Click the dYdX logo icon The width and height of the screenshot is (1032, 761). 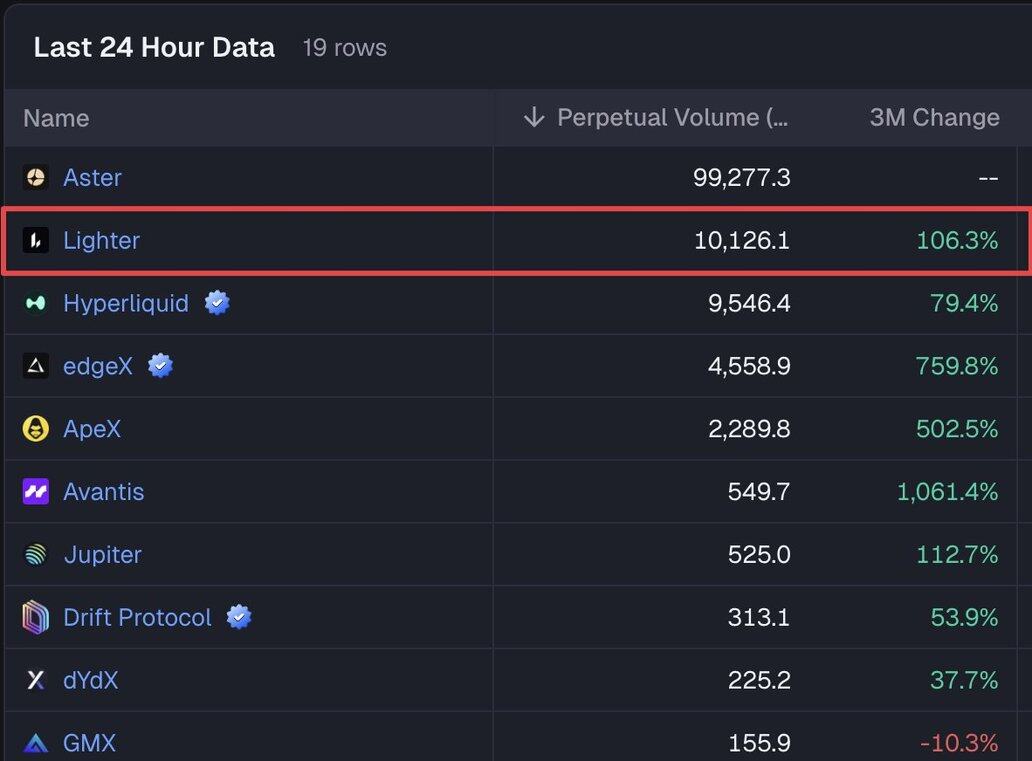click(36, 681)
